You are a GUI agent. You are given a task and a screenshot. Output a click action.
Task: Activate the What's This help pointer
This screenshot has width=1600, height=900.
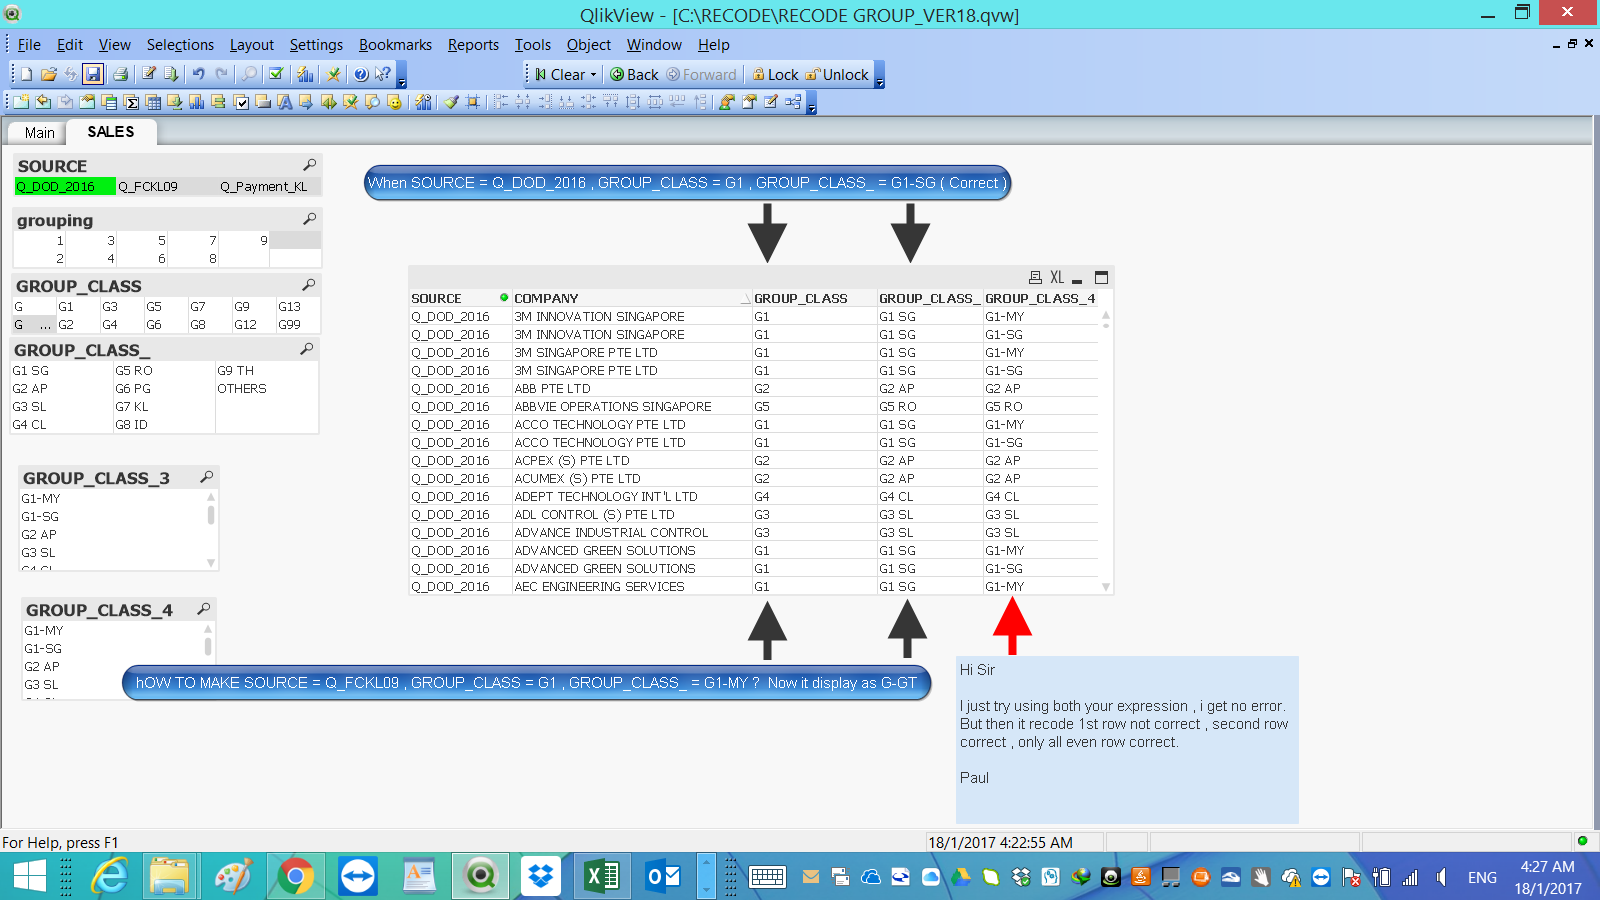click(x=383, y=74)
